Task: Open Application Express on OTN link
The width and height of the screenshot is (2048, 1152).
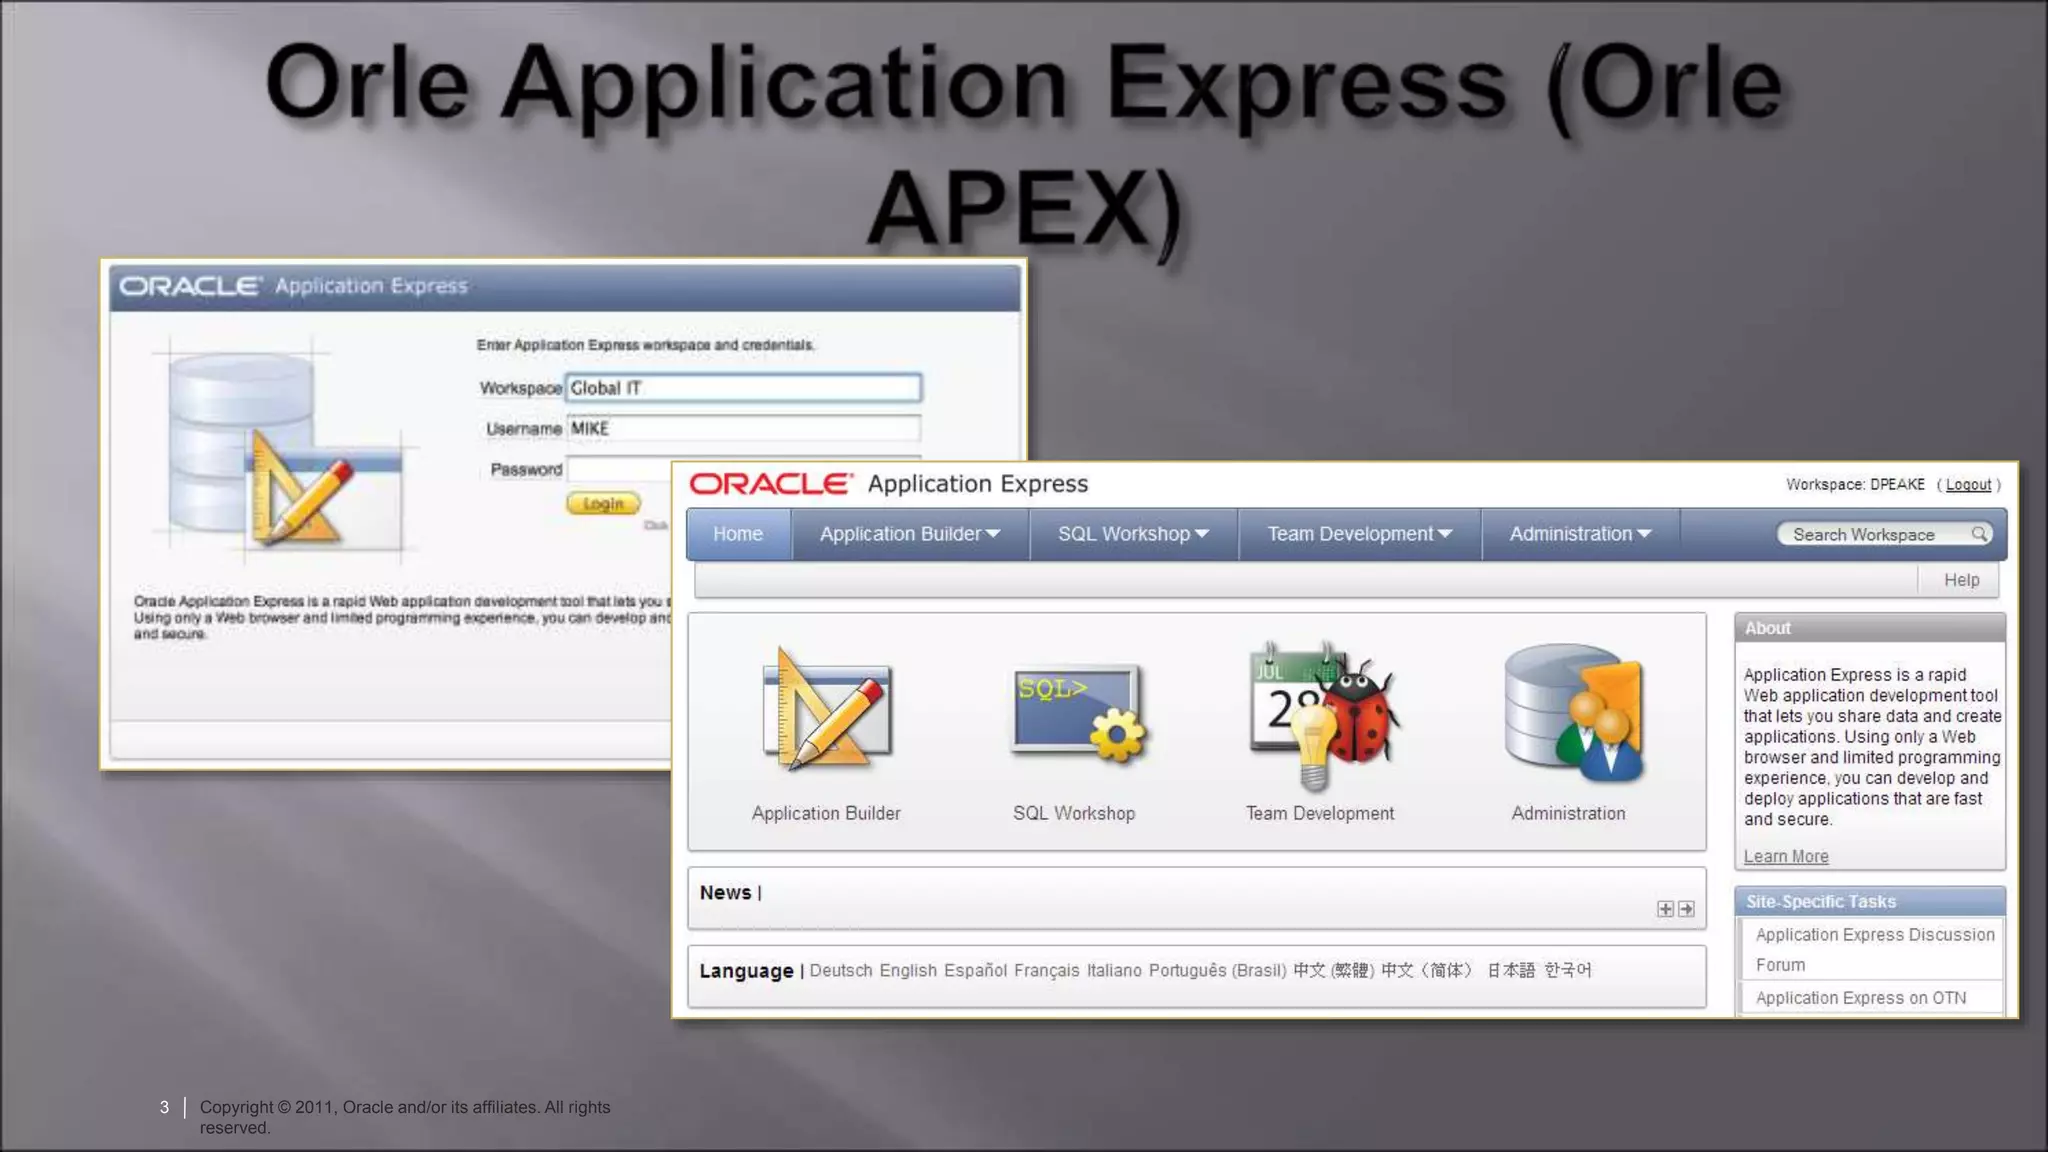Action: [x=1861, y=998]
